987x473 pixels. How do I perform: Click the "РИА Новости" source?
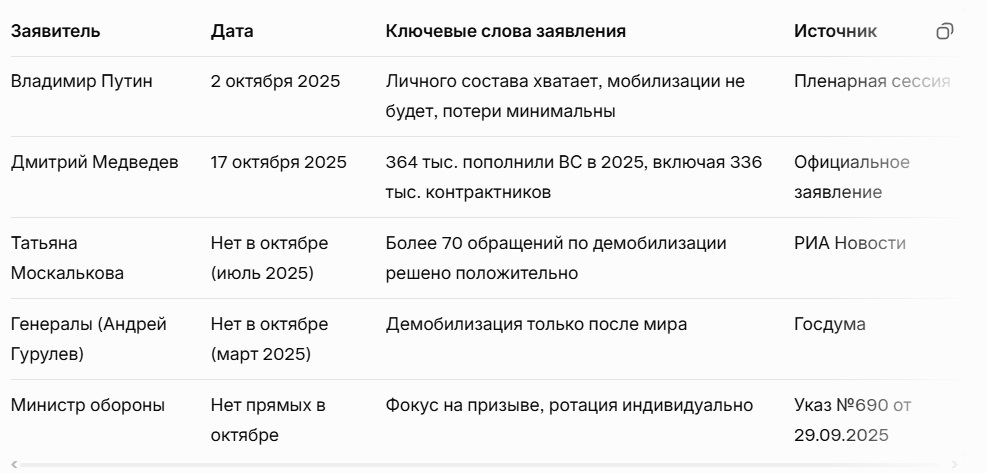(x=849, y=243)
